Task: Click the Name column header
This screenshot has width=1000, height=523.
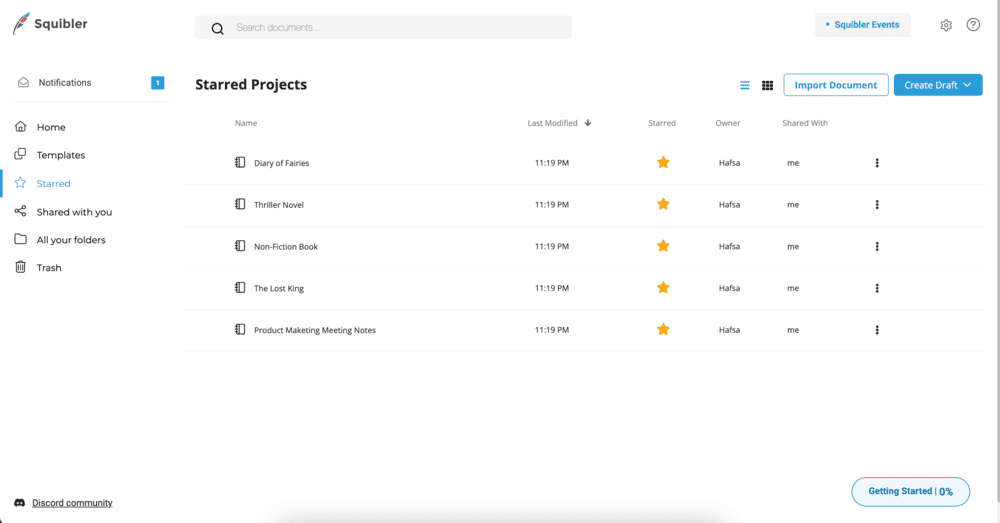Action: tap(246, 123)
